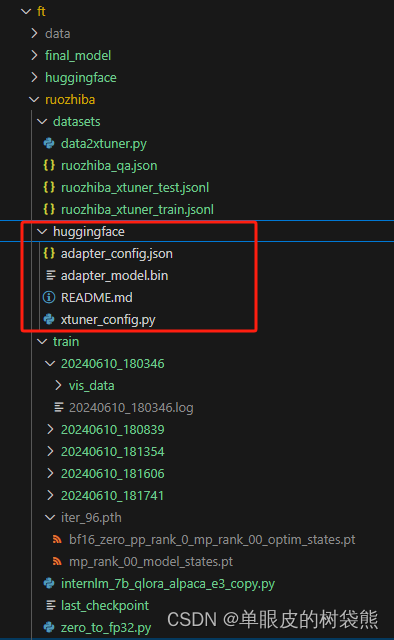The image size is (394, 640).
Task: Click the braces icon of adapter_config.json
Action: (49, 253)
